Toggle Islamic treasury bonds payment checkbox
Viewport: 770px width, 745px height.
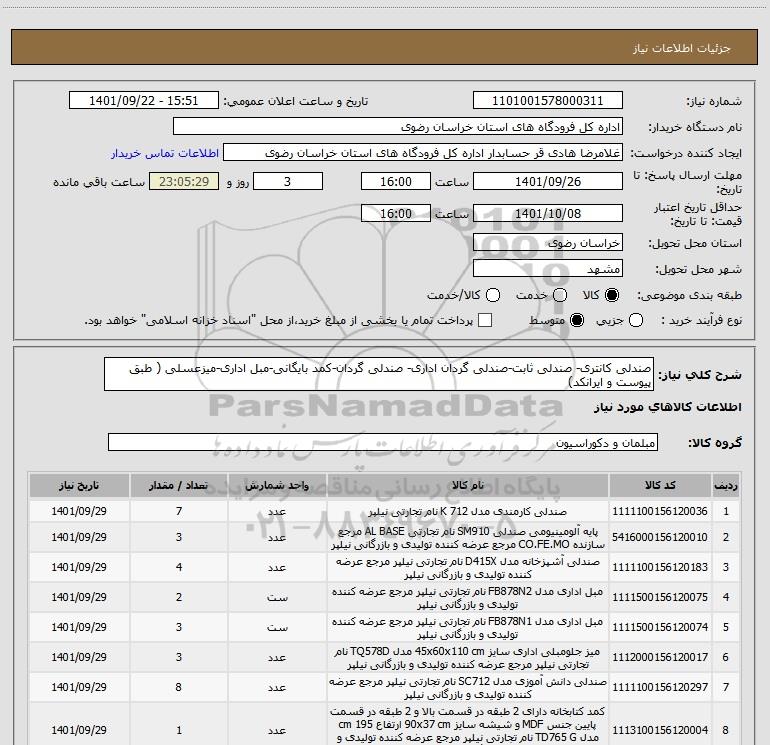click(x=485, y=320)
